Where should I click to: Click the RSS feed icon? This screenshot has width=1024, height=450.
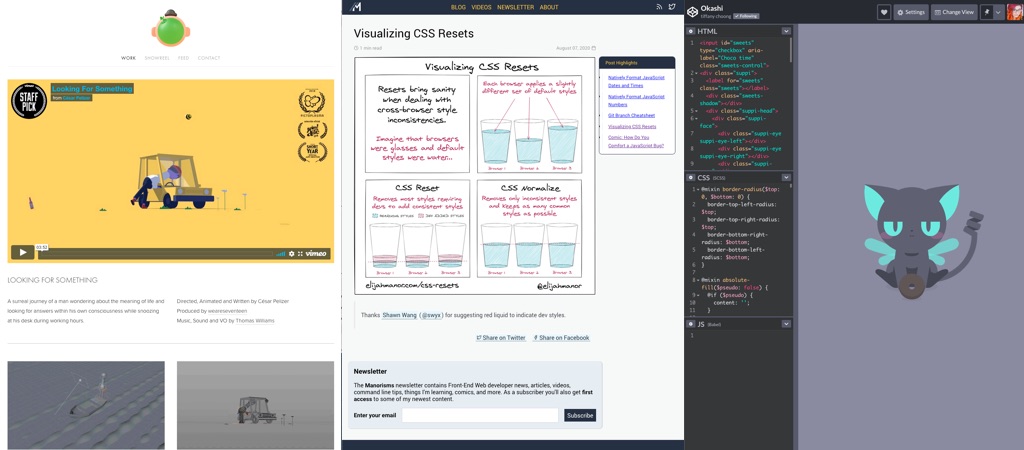[x=659, y=7]
